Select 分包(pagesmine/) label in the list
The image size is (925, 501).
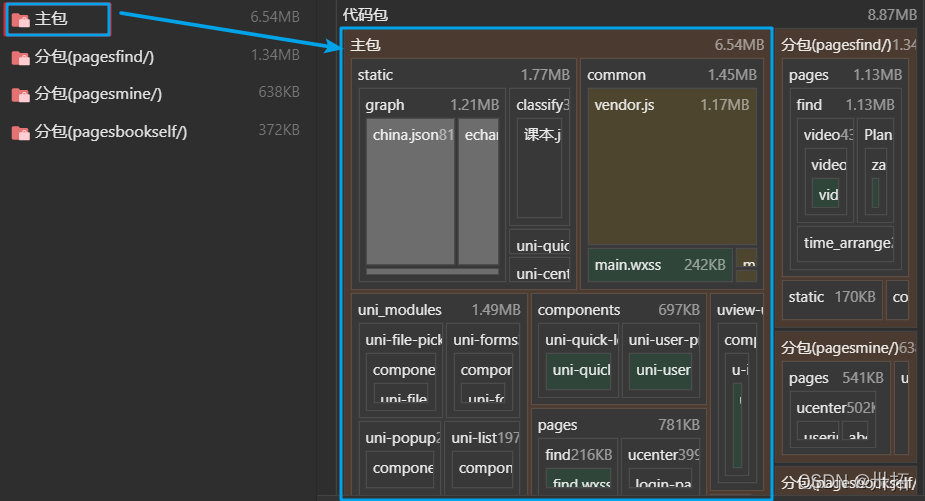[98, 94]
